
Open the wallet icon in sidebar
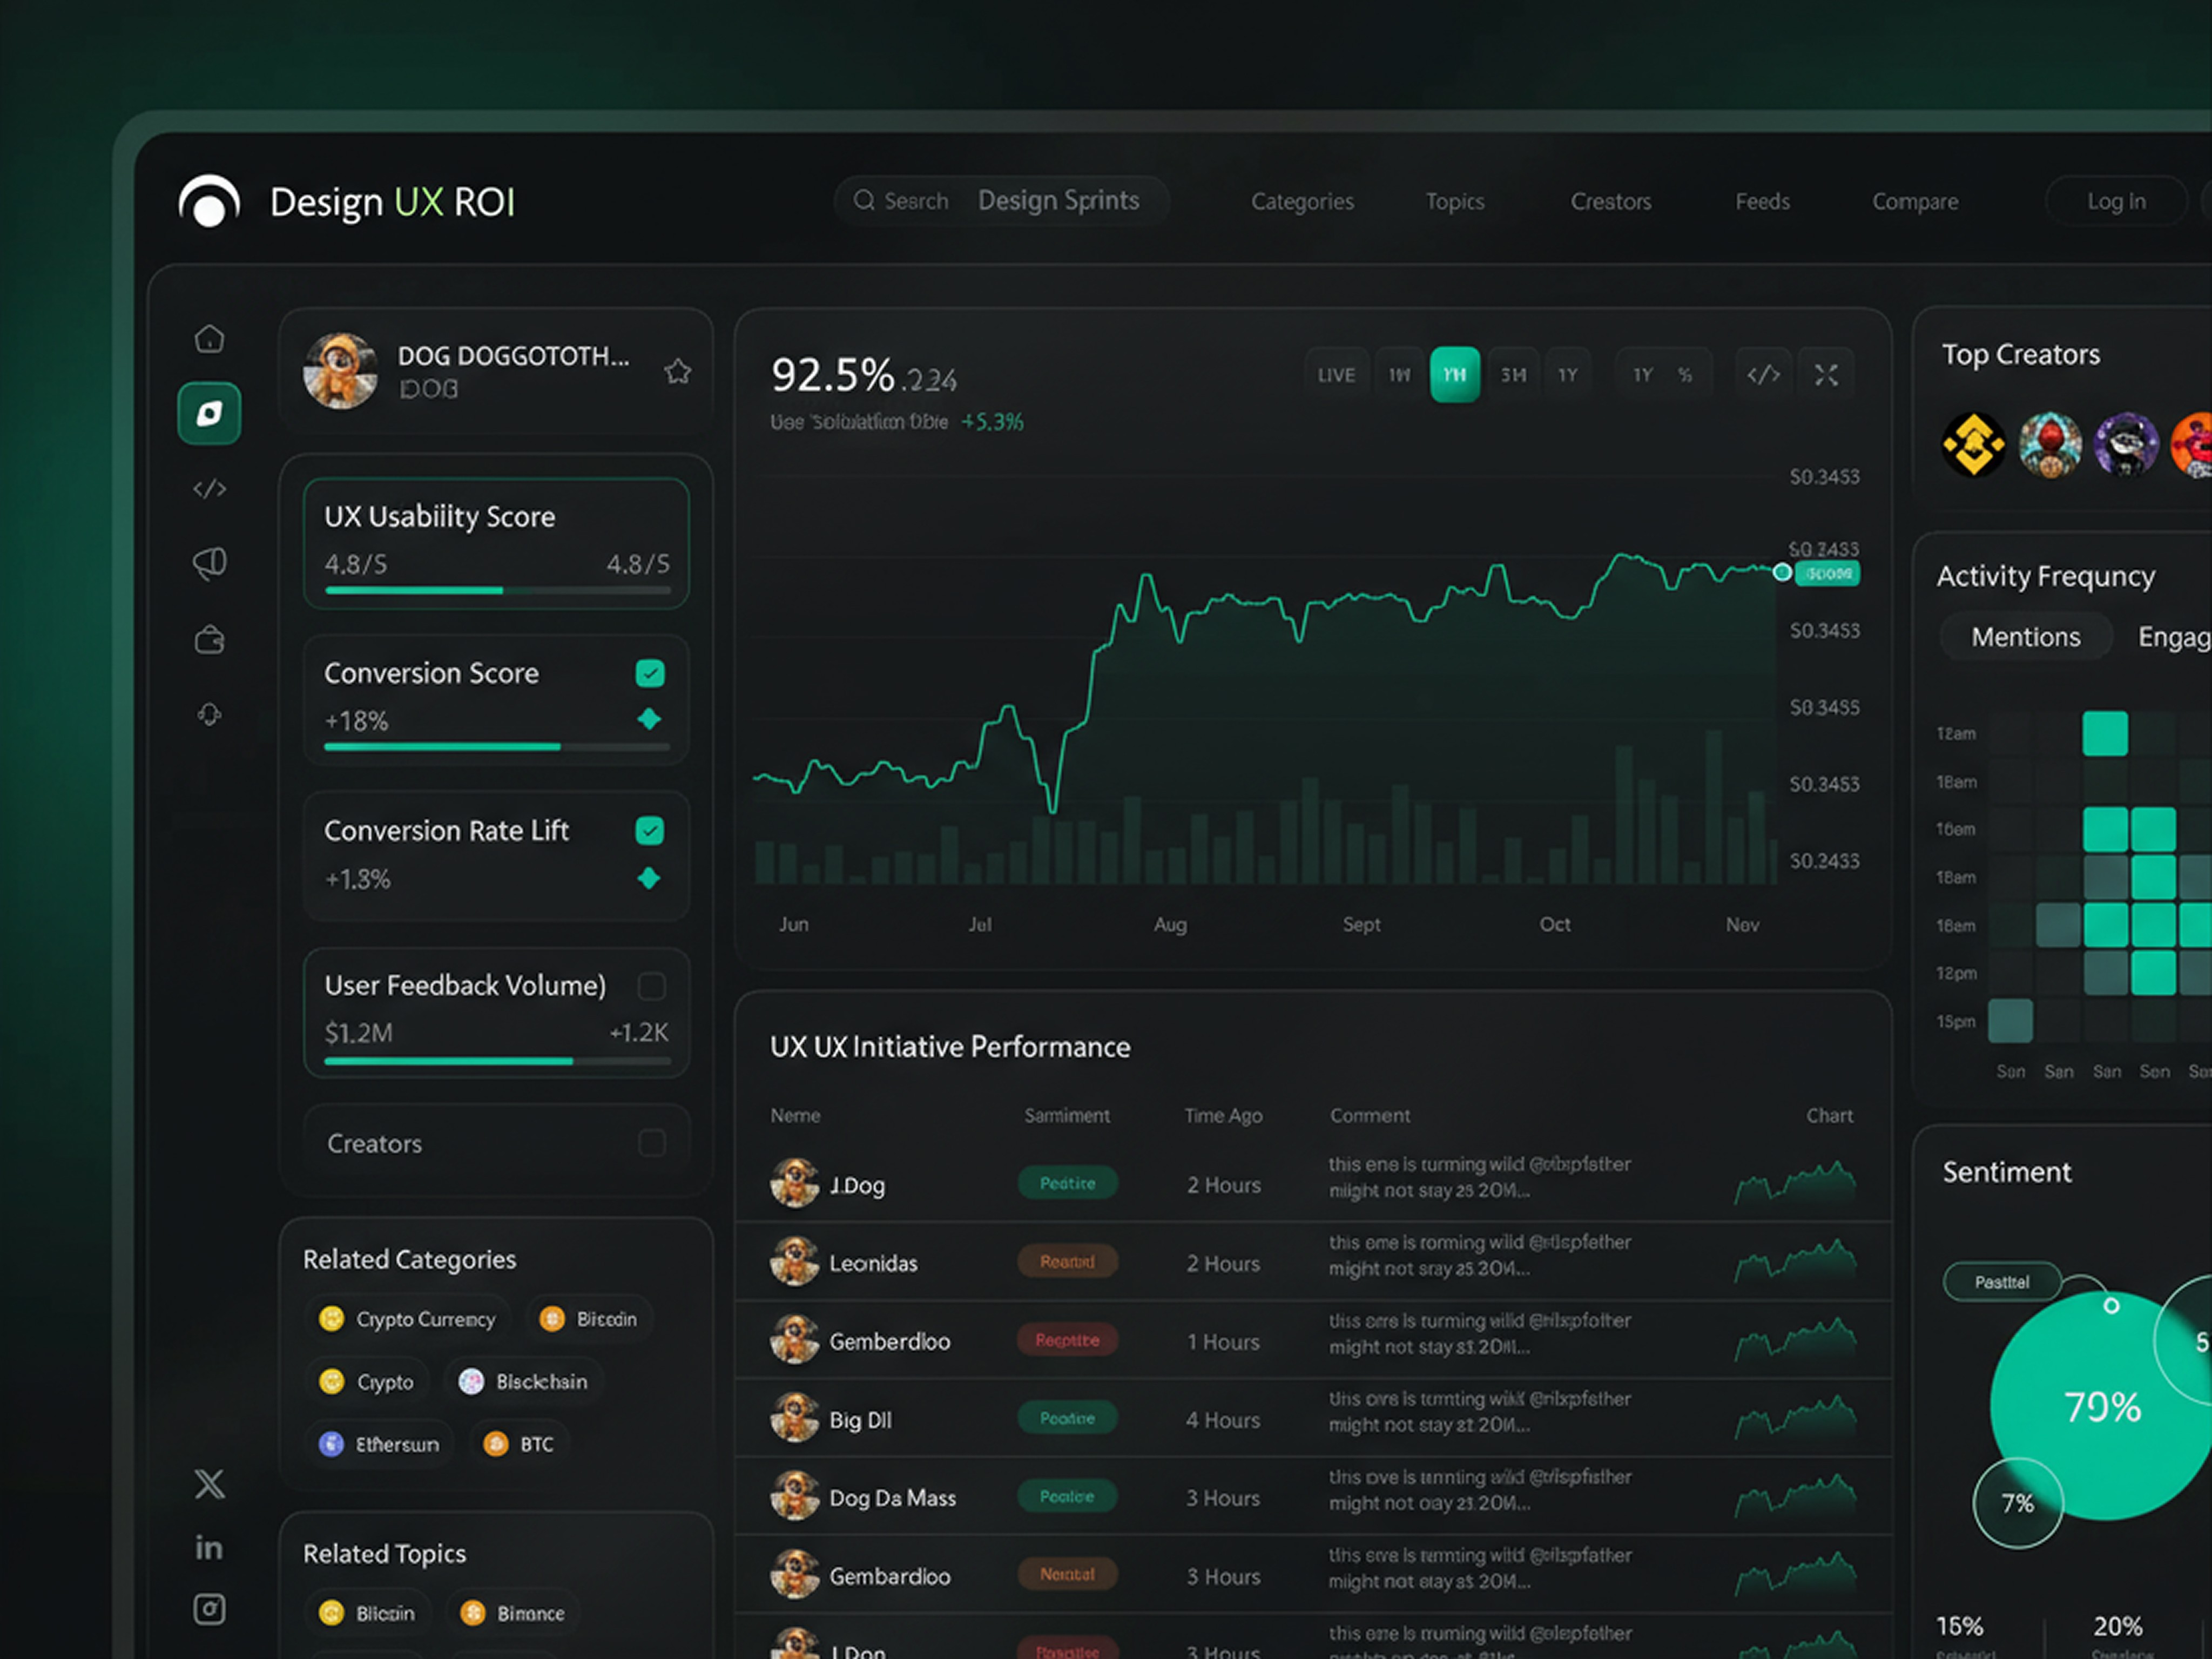coord(209,639)
